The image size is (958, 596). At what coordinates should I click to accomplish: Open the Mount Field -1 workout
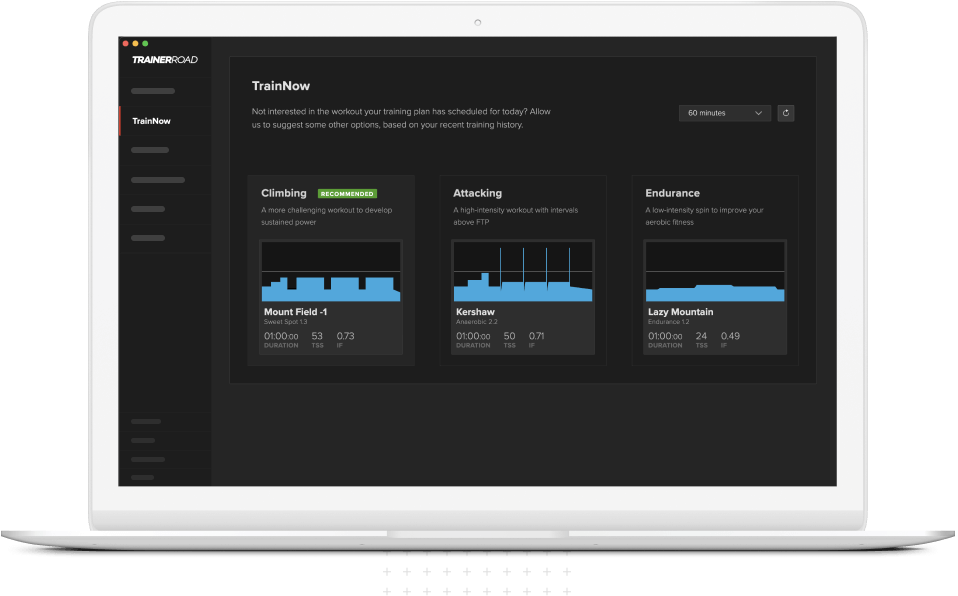[294, 311]
